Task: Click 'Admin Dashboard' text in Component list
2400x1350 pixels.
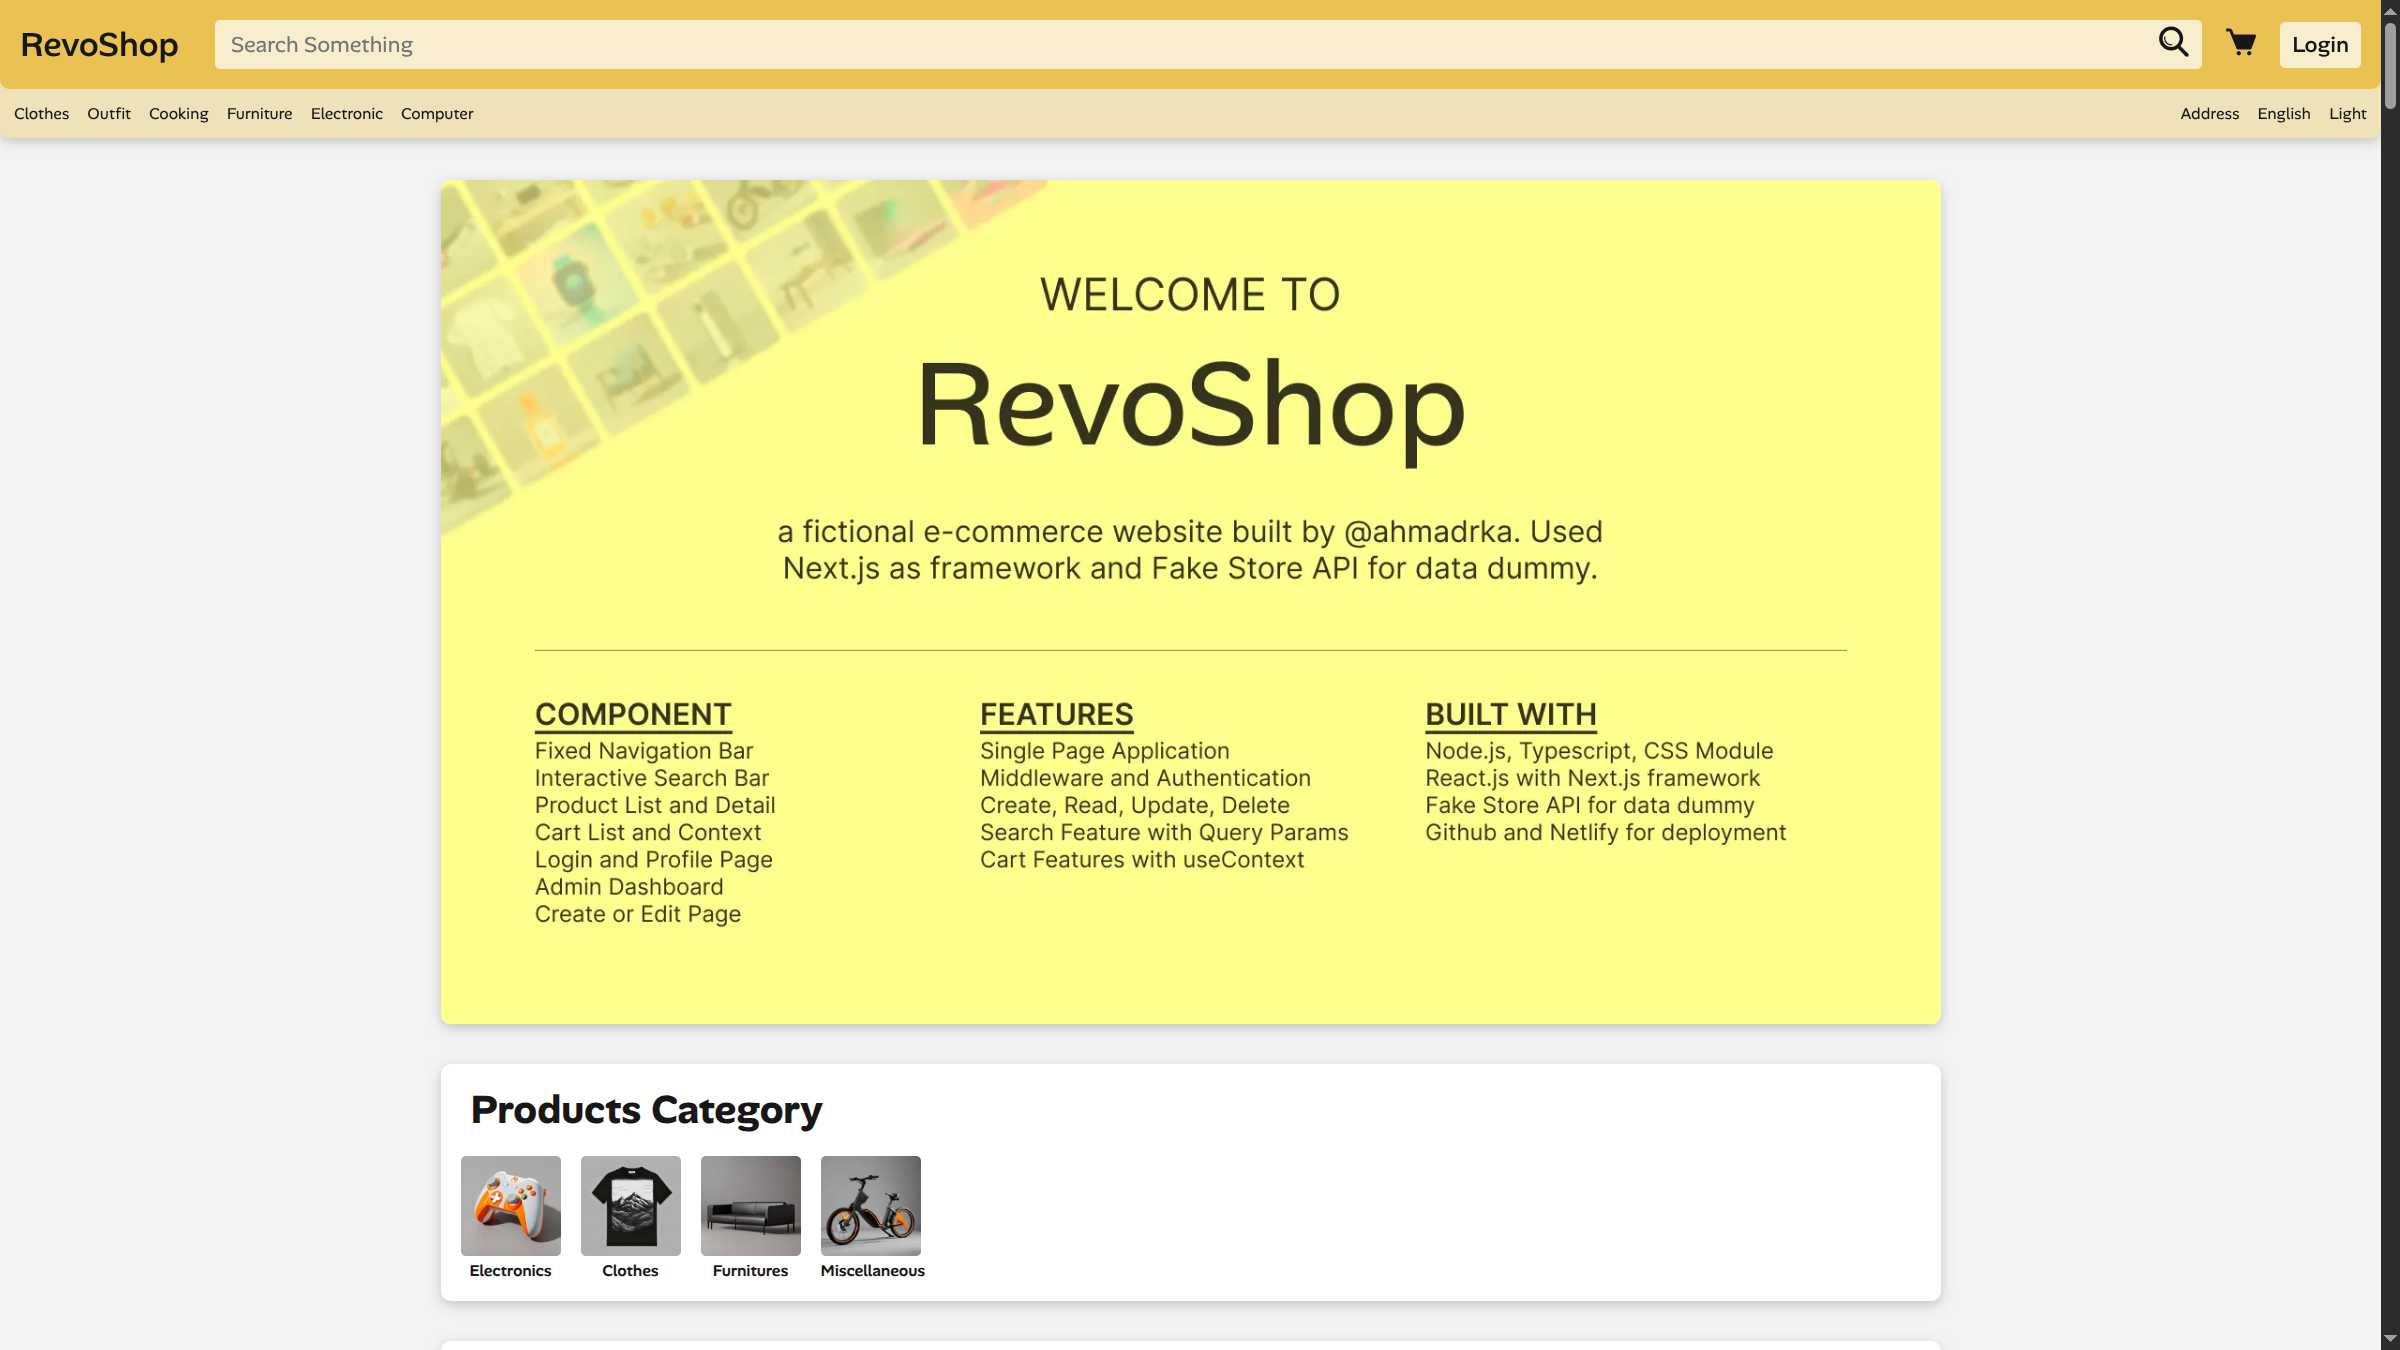Action: tap(629, 887)
